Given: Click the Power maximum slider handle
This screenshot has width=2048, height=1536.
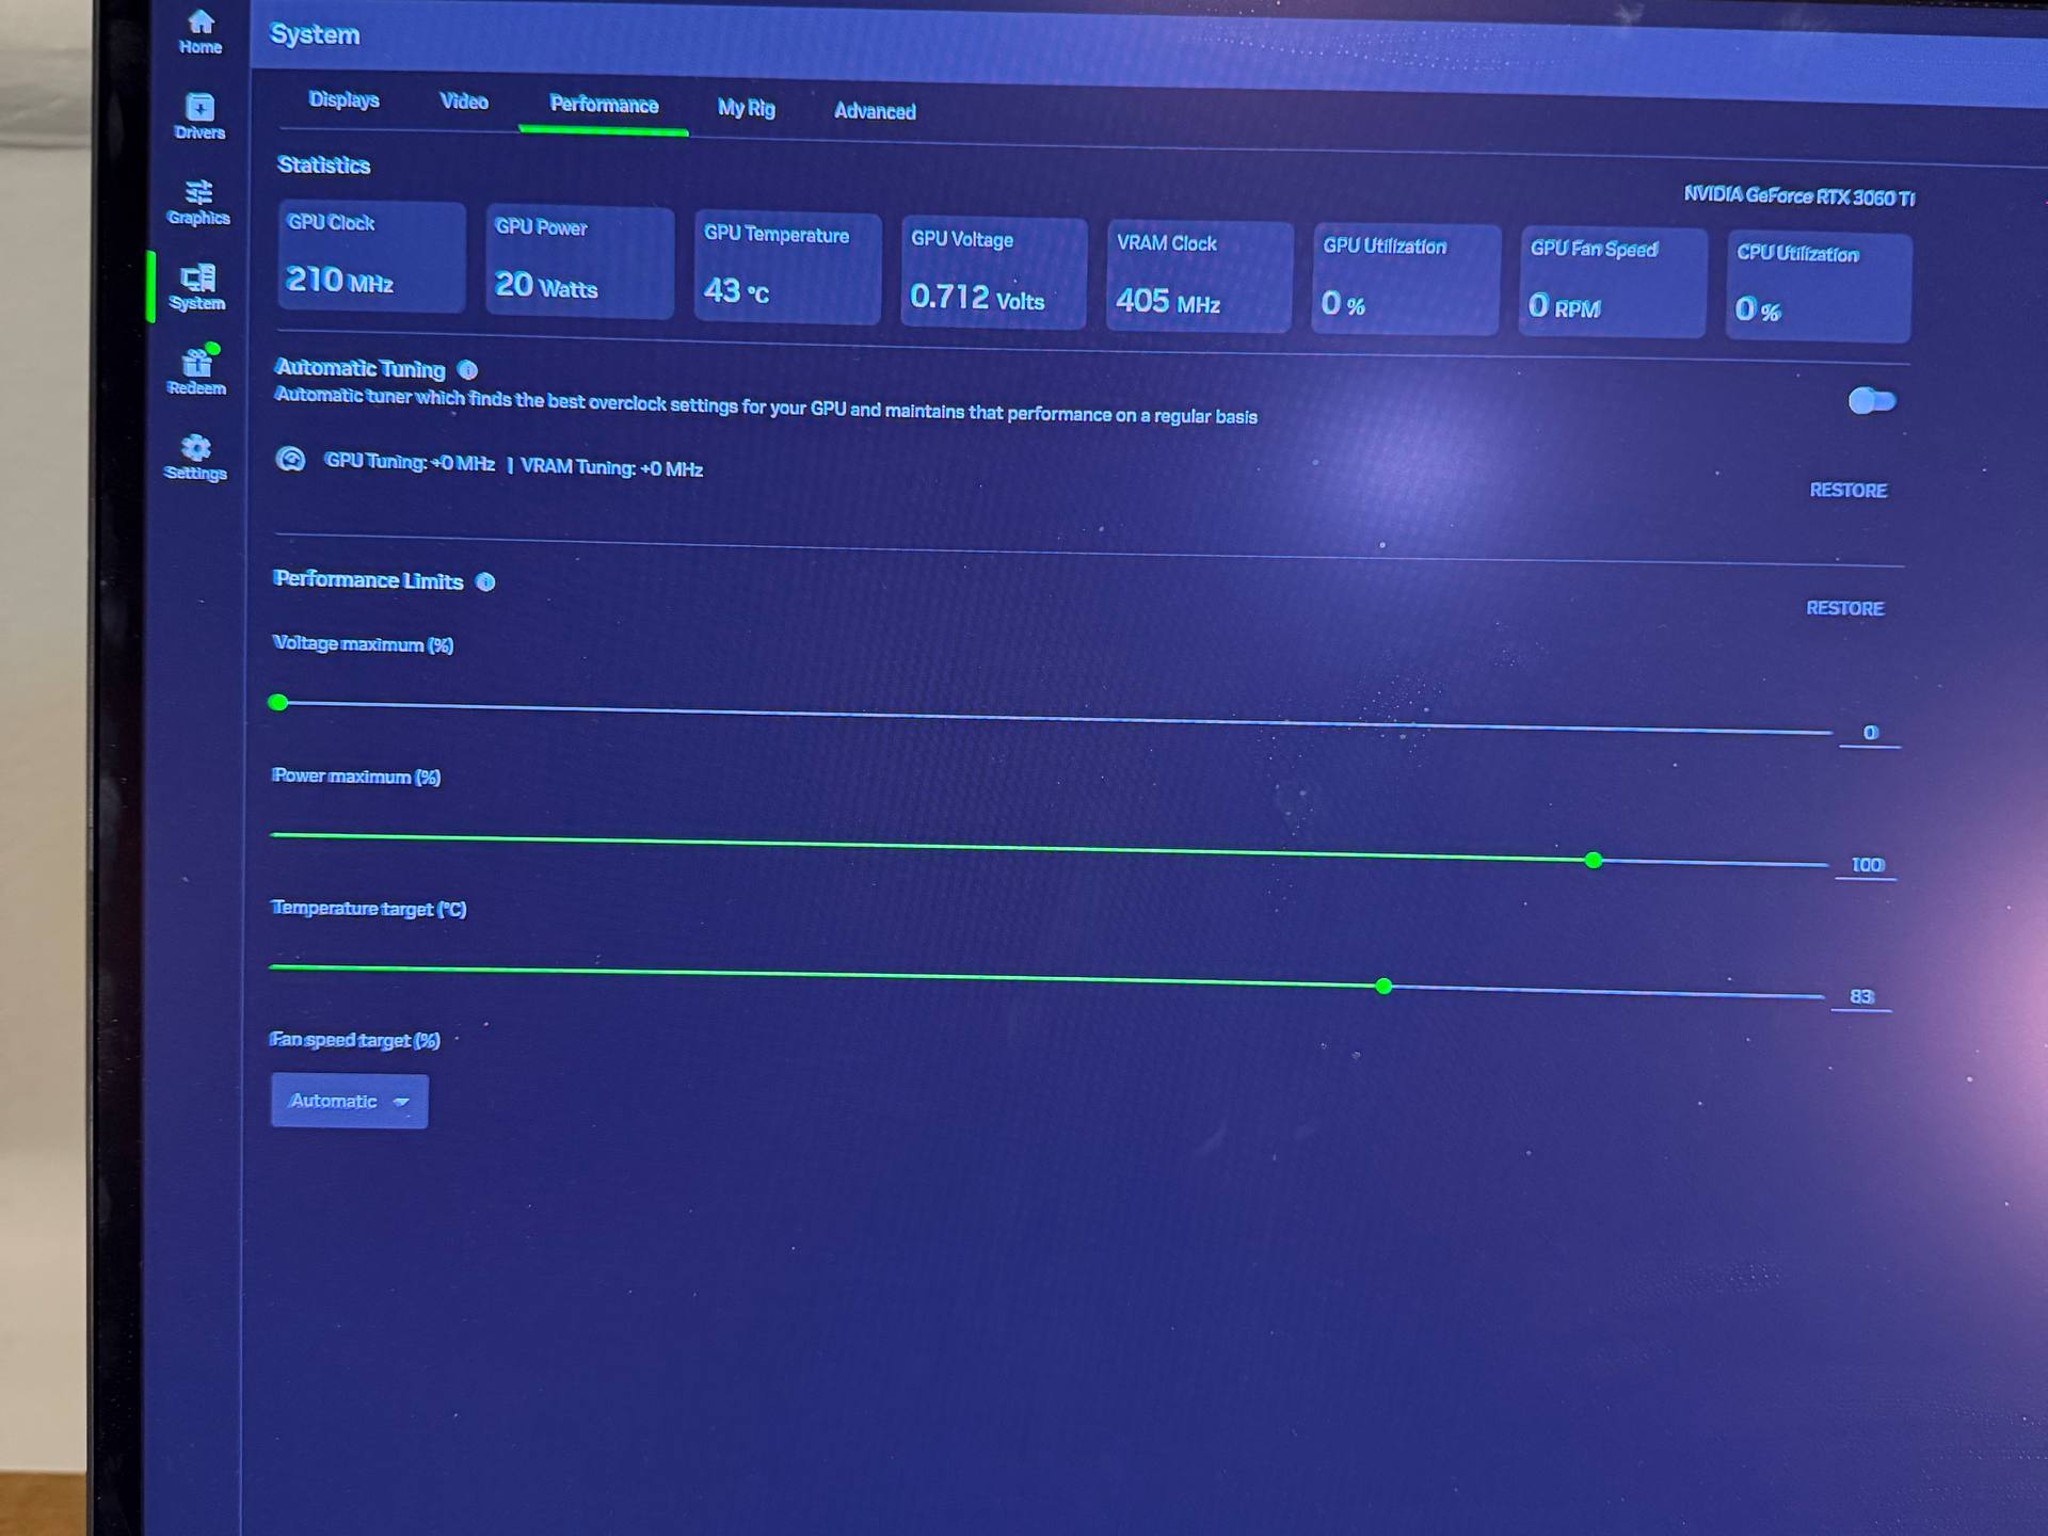Looking at the screenshot, I should point(1594,860).
